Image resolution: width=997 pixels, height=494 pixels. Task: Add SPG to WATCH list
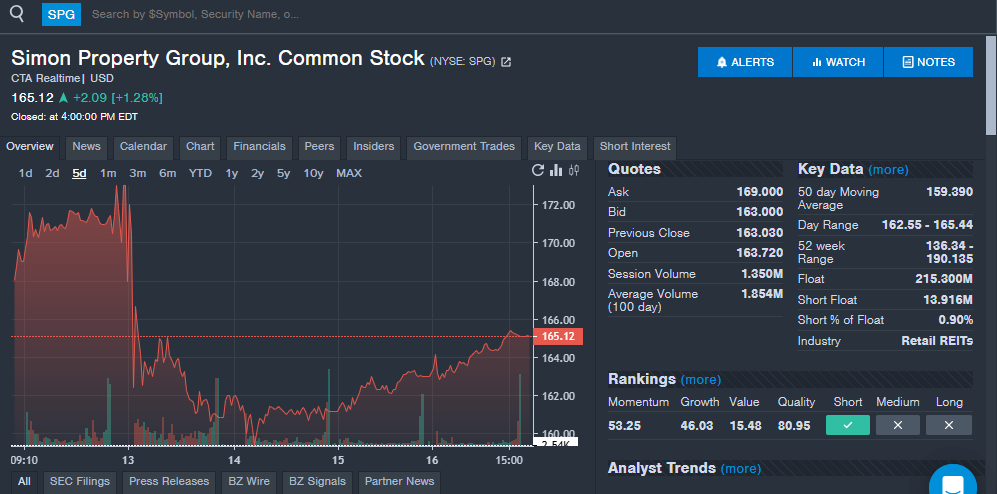(x=838, y=62)
